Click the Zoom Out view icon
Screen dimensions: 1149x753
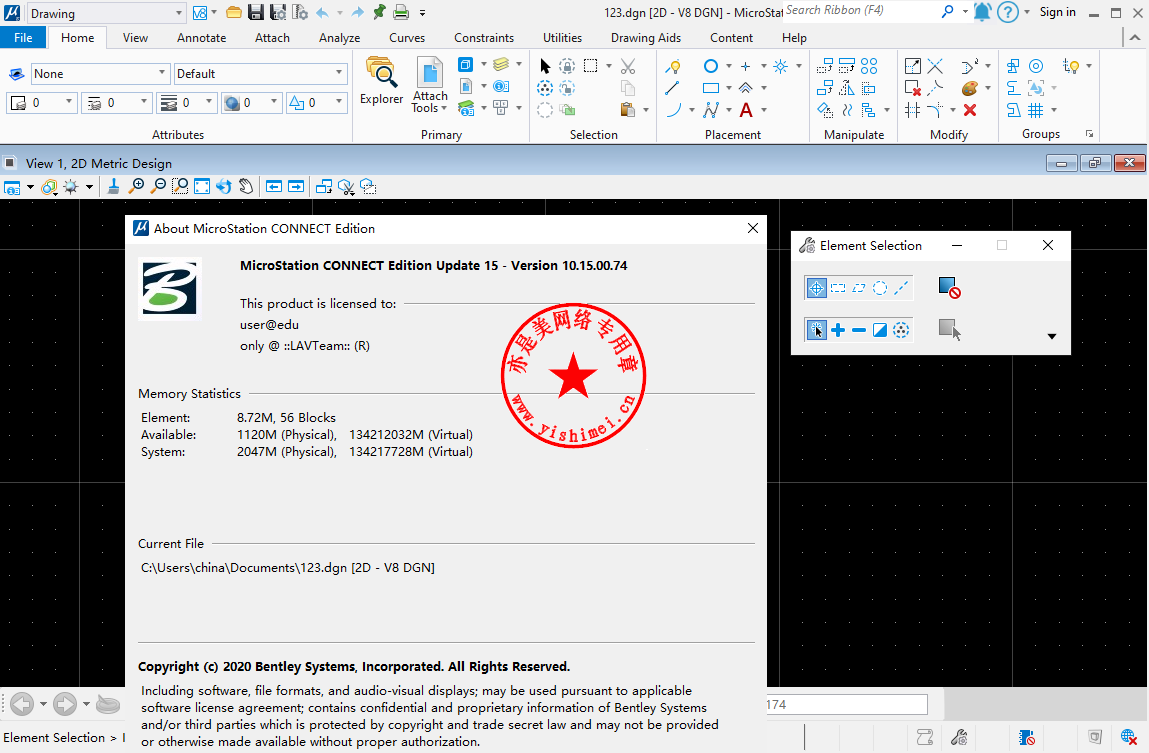click(x=158, y=187)
